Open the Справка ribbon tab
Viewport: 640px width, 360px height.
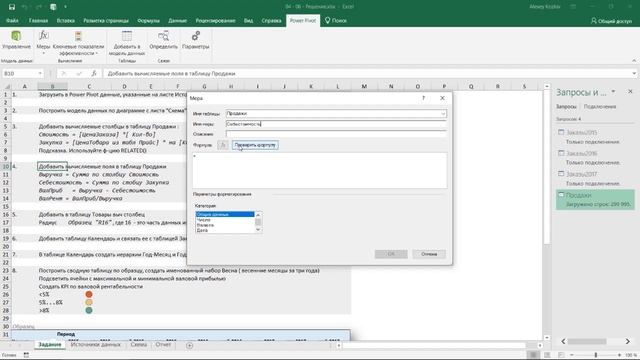pos(271,20)
